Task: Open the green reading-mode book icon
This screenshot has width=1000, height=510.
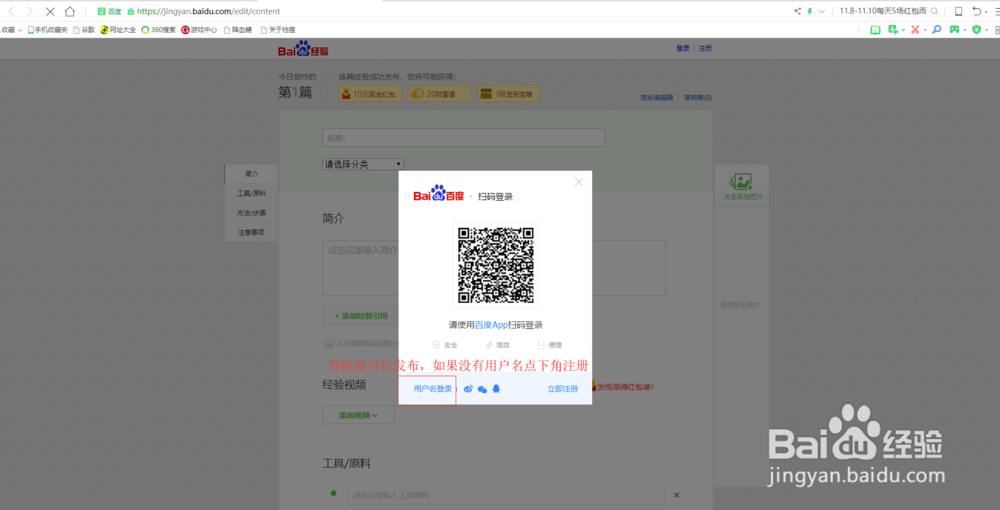Action: point(876,29)
